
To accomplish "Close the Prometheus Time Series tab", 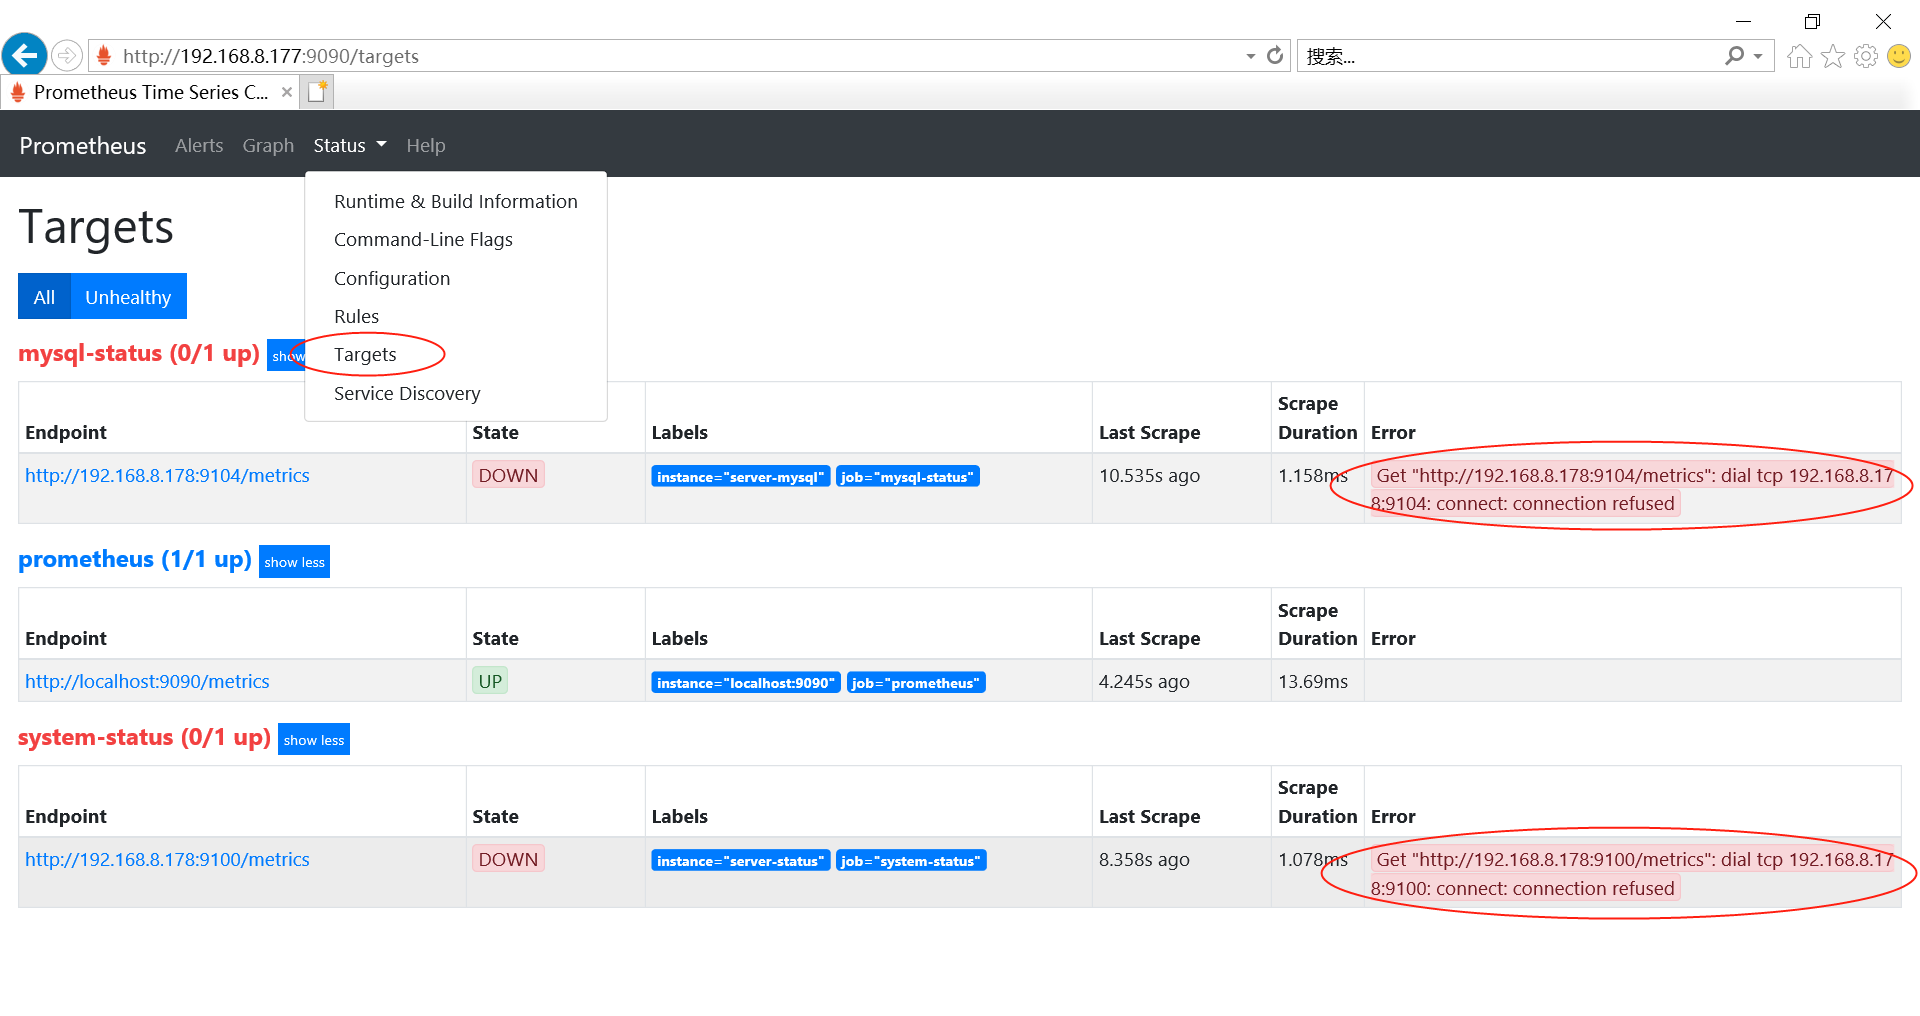I will click(x=287, y=92).
